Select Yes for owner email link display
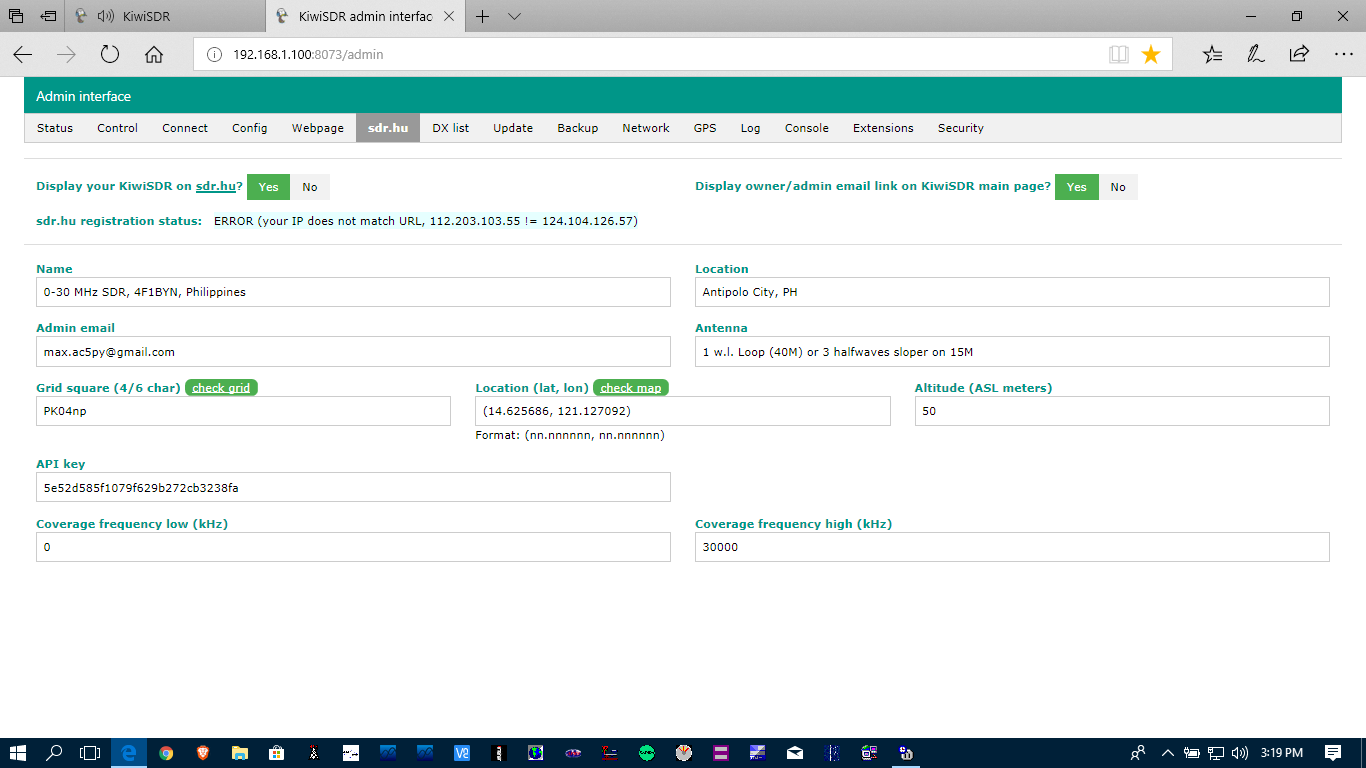1366x768 pixels. 1077,187
